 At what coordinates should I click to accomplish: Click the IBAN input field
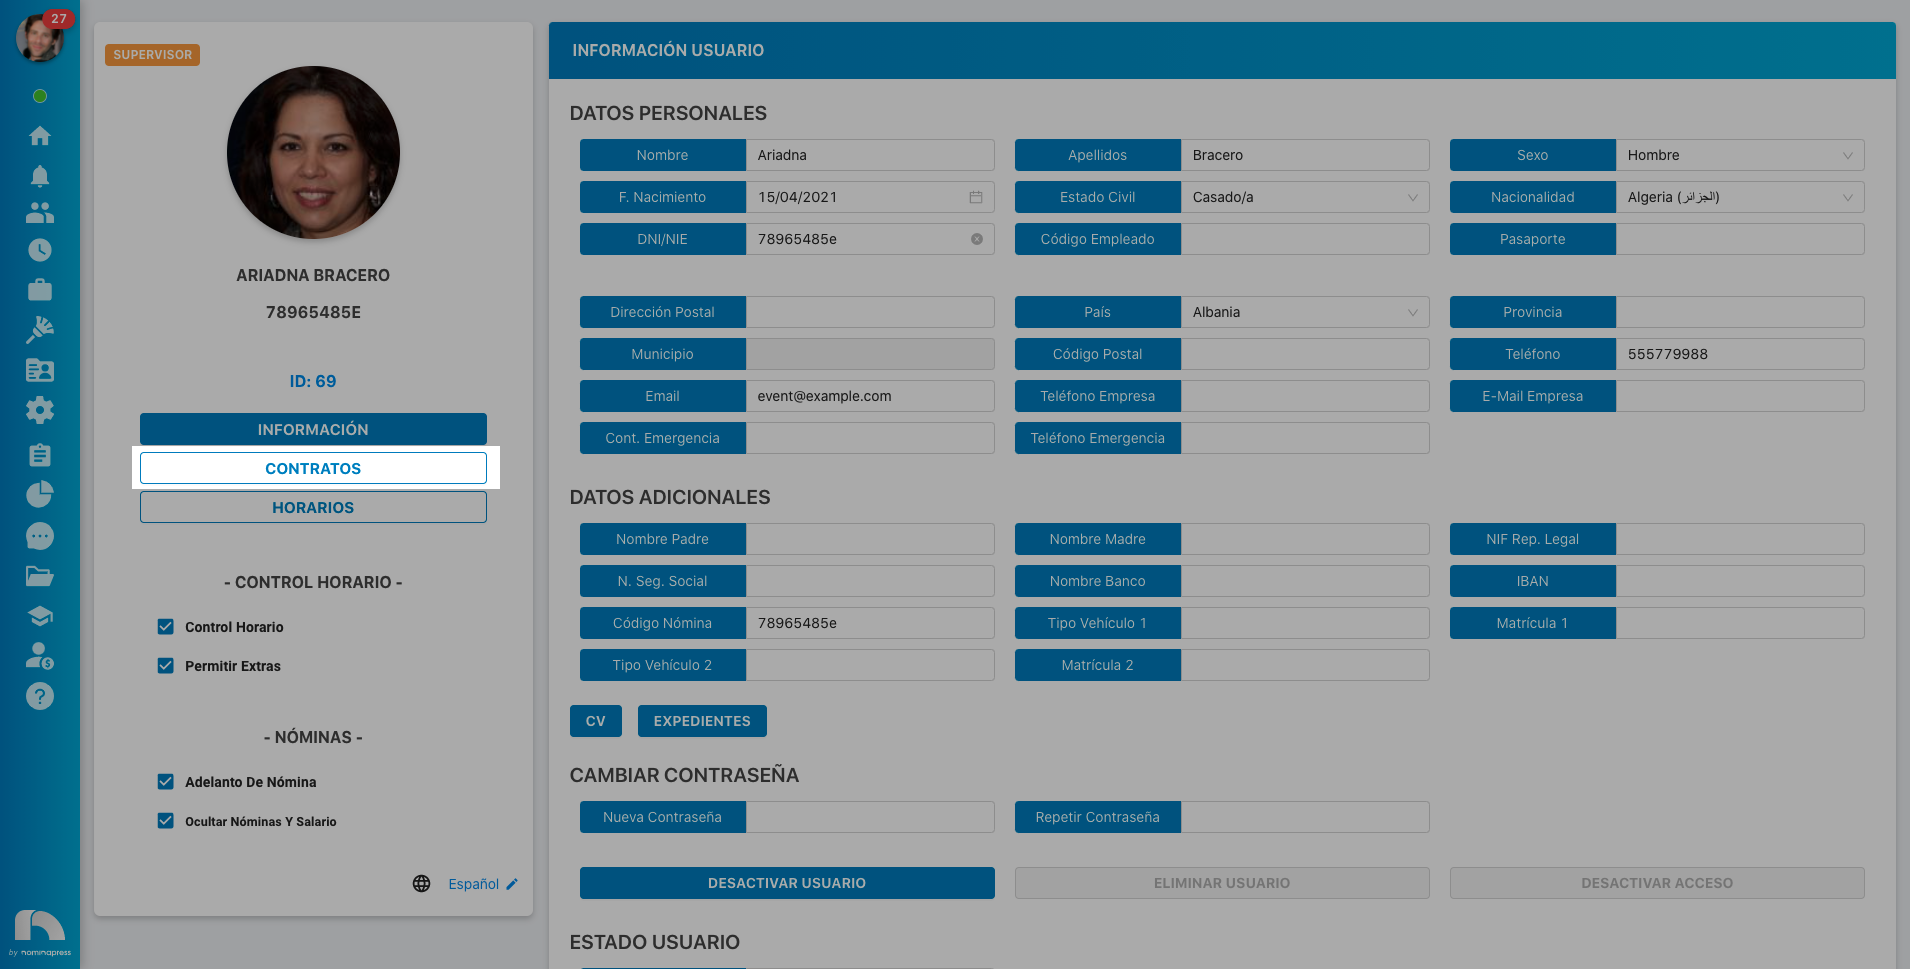point(1740,581)
